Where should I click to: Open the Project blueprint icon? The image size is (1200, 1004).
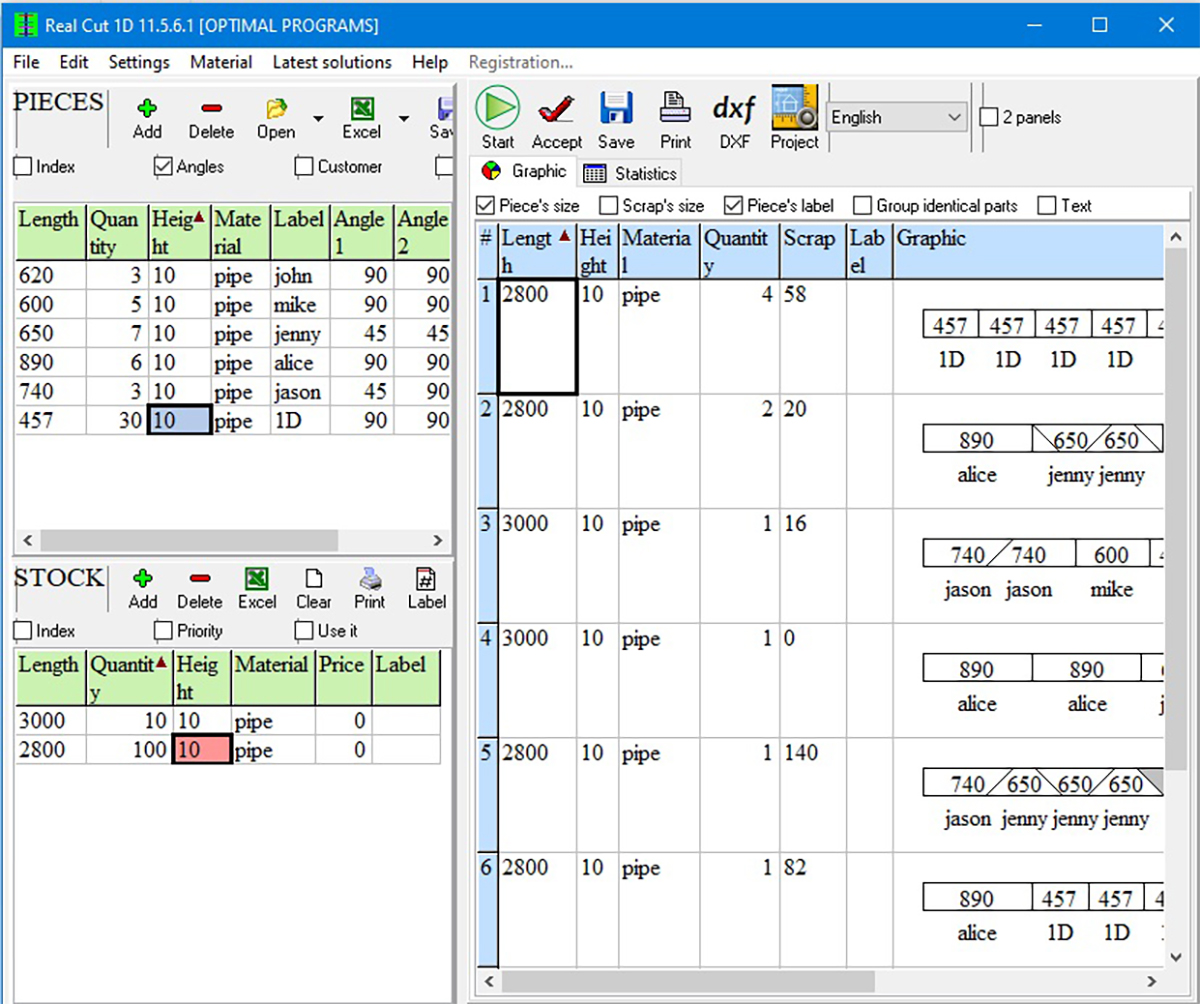pos(794,108)
